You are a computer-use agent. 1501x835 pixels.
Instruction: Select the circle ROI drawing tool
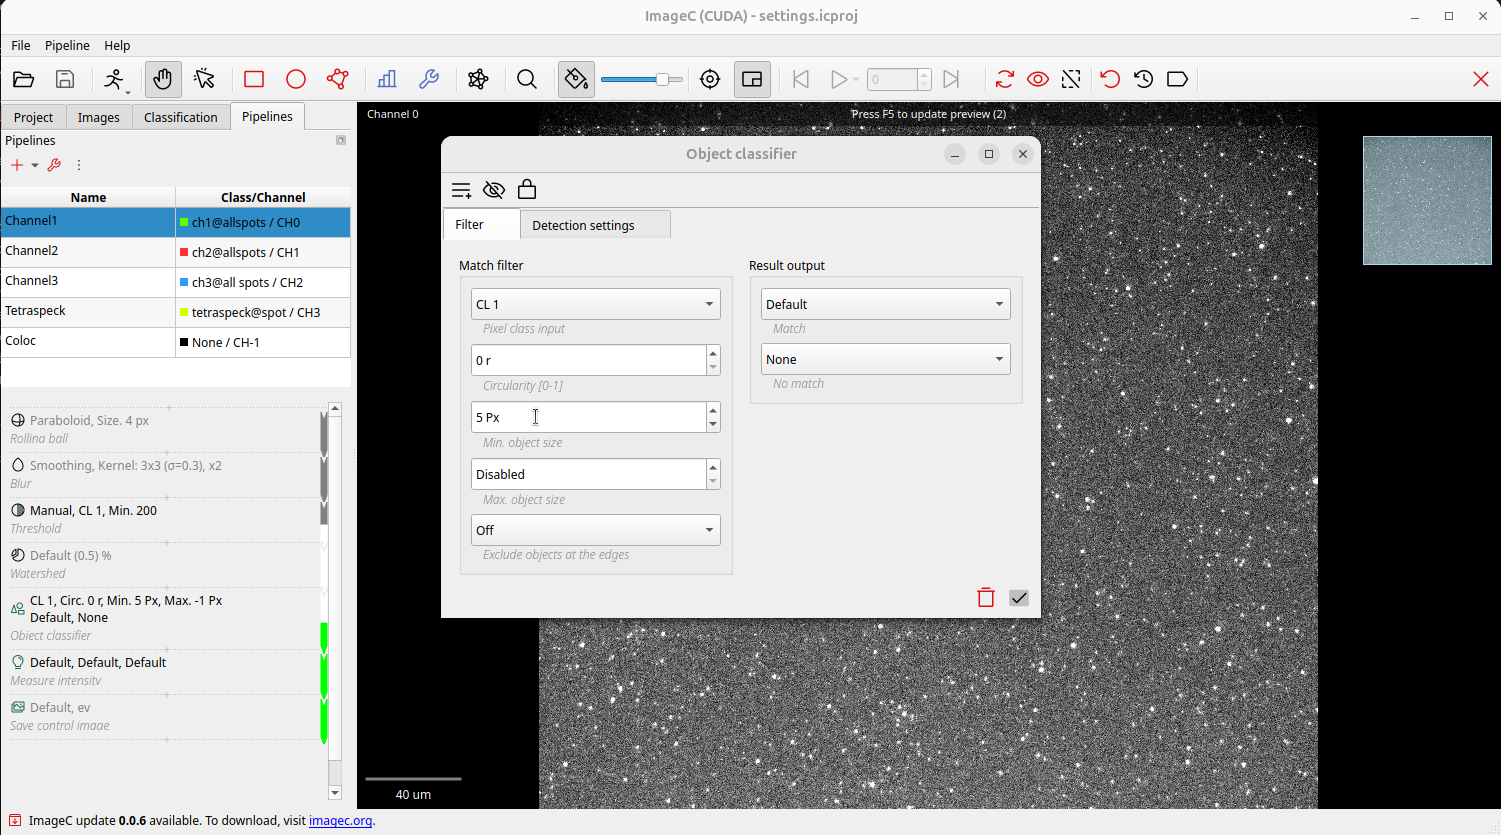[296, 80]
